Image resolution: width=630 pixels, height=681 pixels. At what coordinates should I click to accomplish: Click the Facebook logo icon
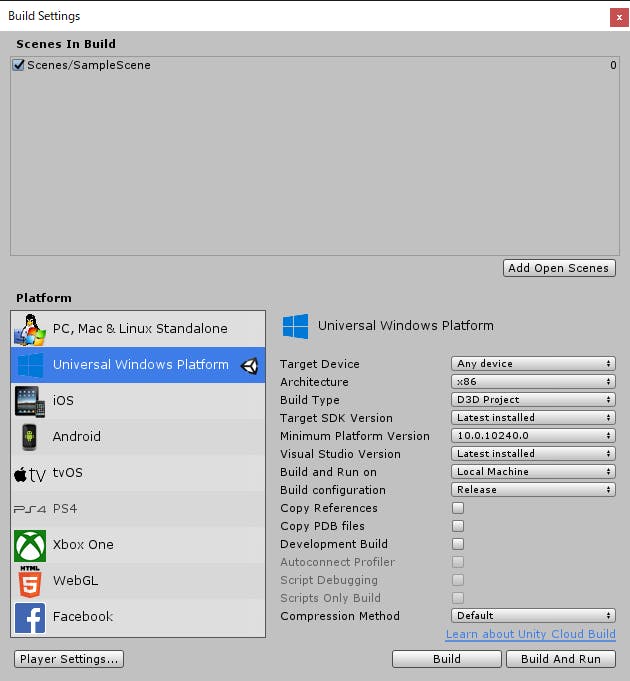coord(30,618)
